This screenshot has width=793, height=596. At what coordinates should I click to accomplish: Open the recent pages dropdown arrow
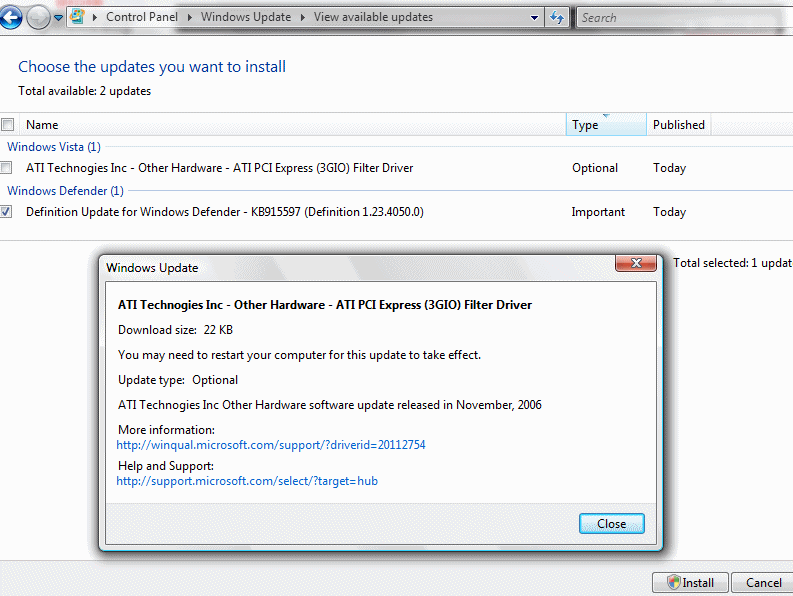(x=58, y=18)
